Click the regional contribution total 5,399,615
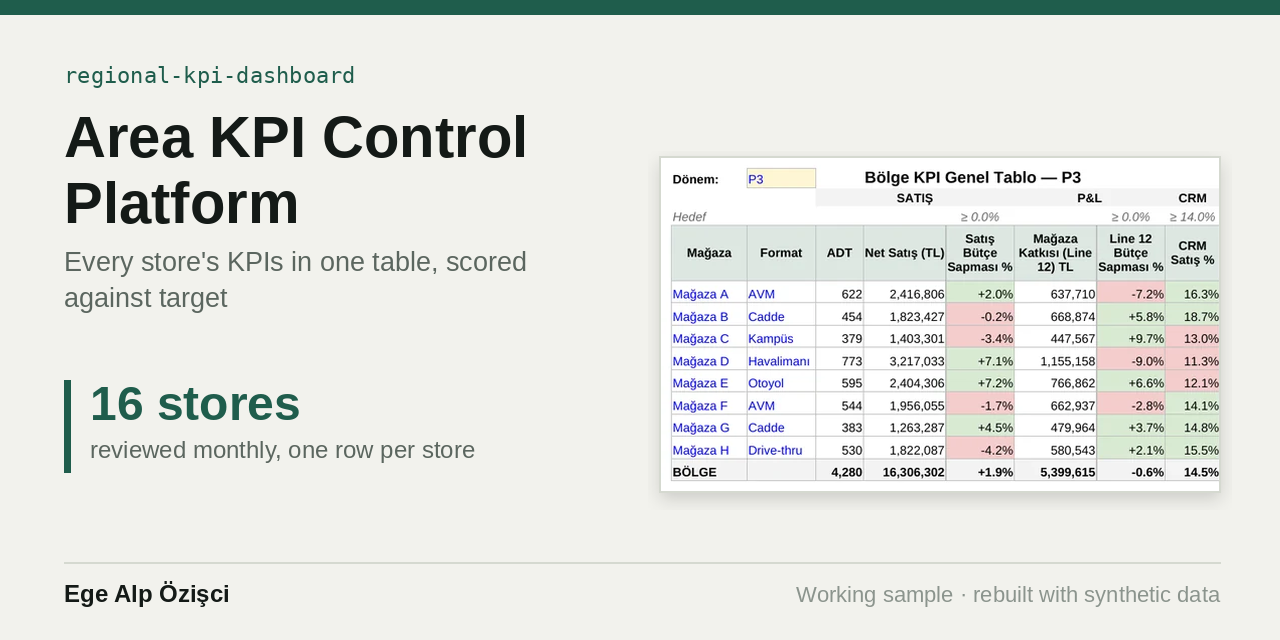1280x640 pixels. tap(1055, 472)
